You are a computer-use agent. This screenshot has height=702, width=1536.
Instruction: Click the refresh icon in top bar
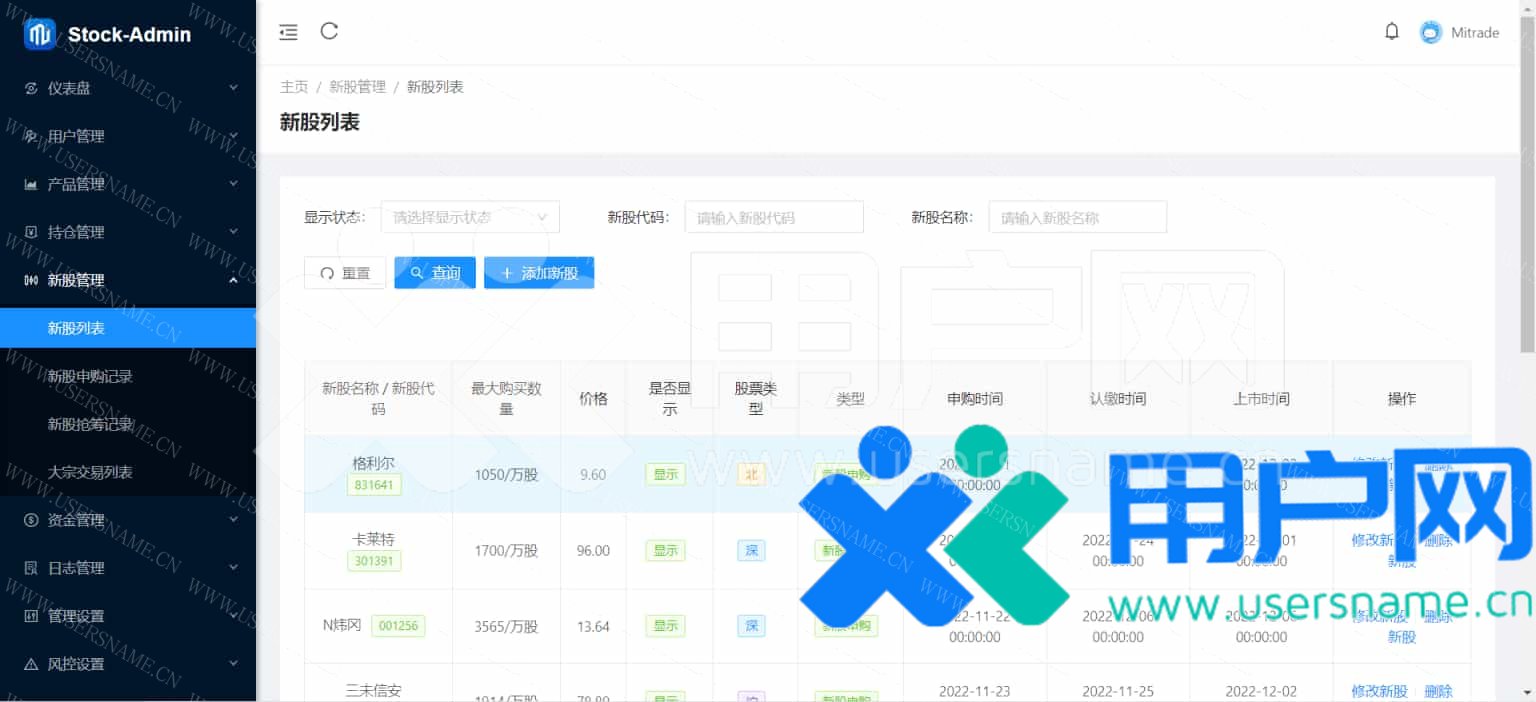coord(329,31)
